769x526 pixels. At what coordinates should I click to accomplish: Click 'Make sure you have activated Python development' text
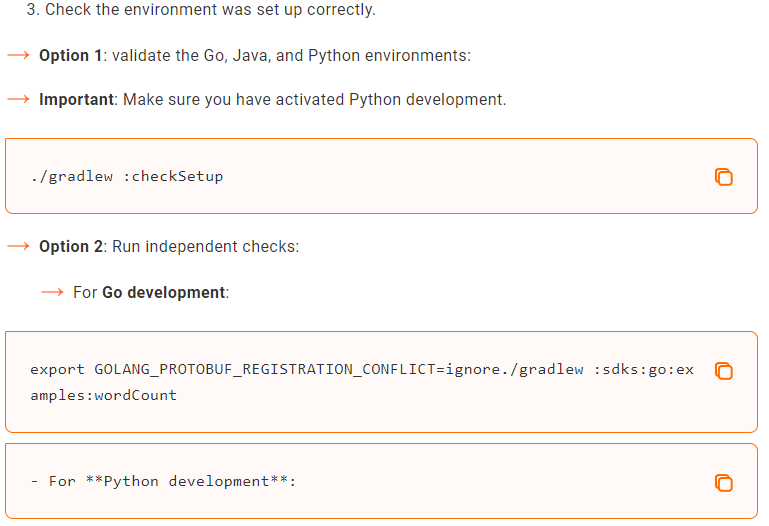[314, 100]
